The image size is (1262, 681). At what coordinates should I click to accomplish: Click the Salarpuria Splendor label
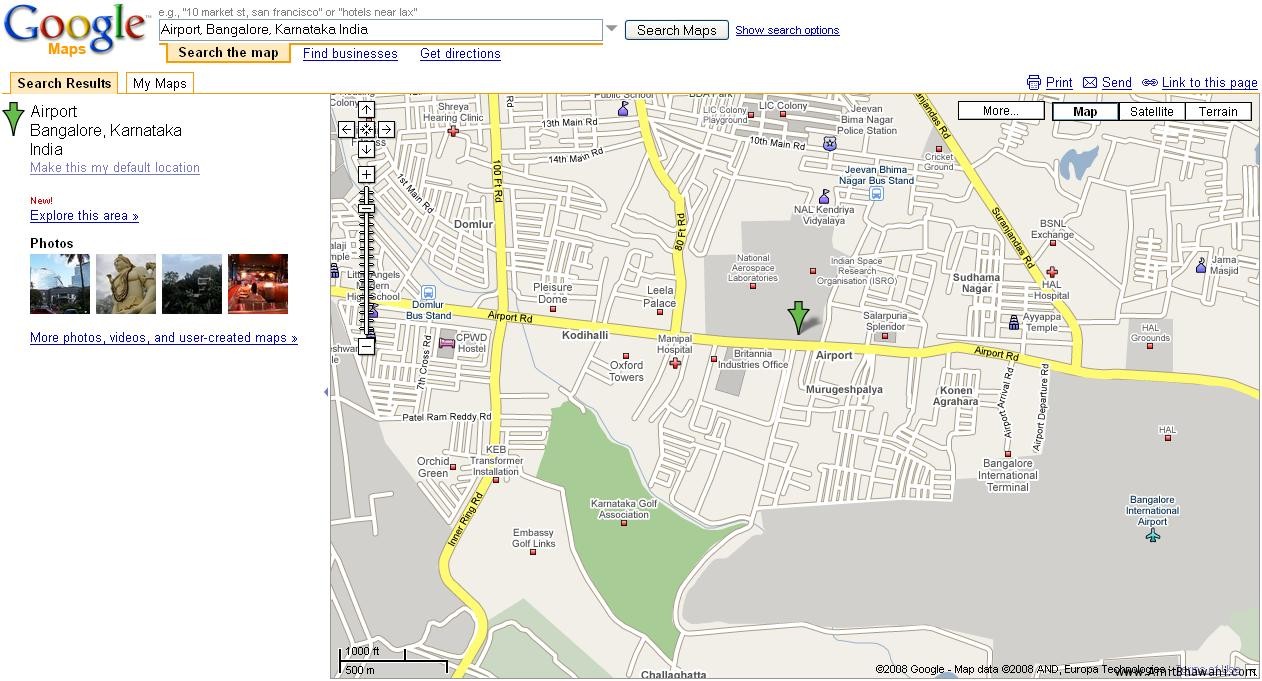[885, 321]
